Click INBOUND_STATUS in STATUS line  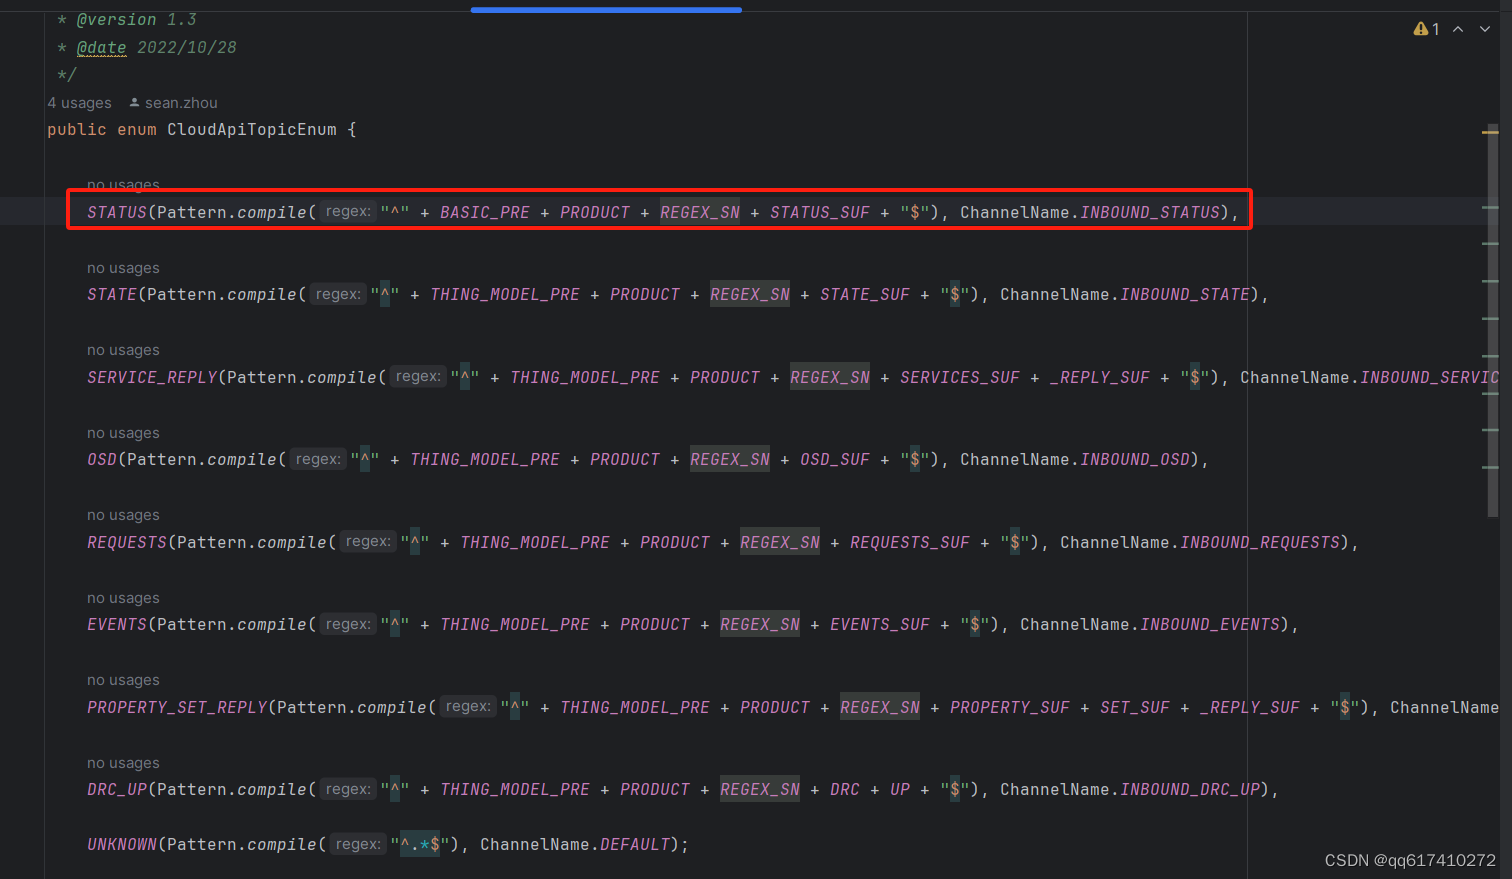click(x=1150, y=212)
